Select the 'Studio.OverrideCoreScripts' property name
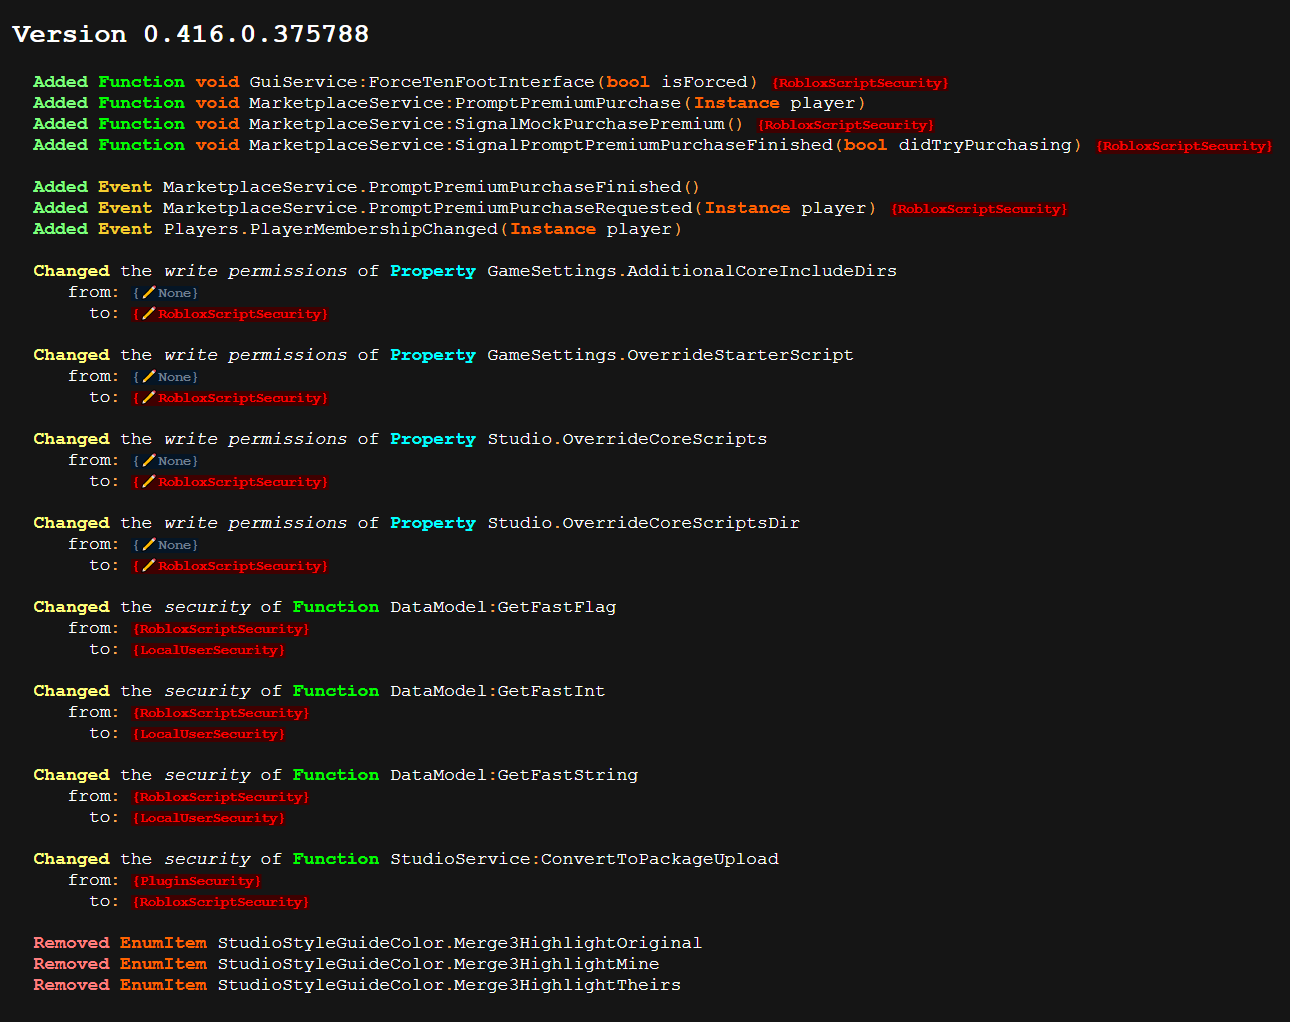Image resolution: width=1290 pixels, height=1022 pixels. click(627, 439)
